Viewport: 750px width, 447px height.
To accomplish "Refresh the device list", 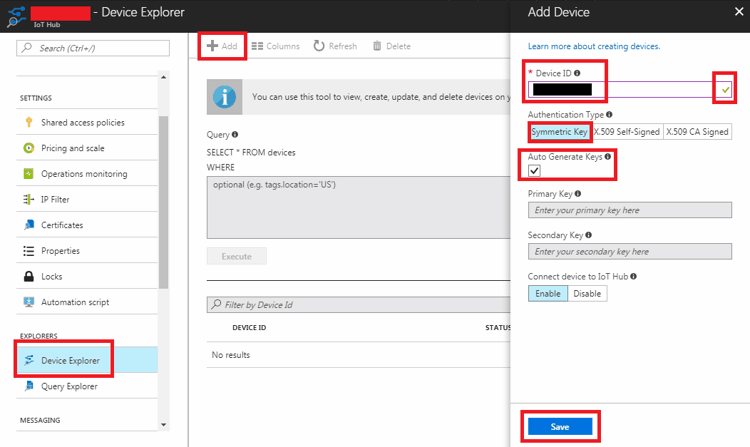I will [x=334, y=46].
